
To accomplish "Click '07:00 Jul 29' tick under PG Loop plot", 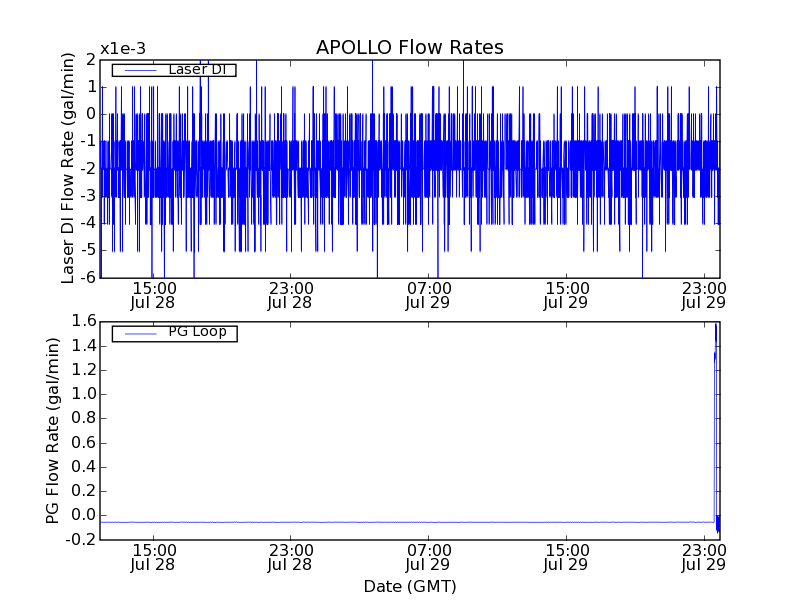I will (429, 558).
